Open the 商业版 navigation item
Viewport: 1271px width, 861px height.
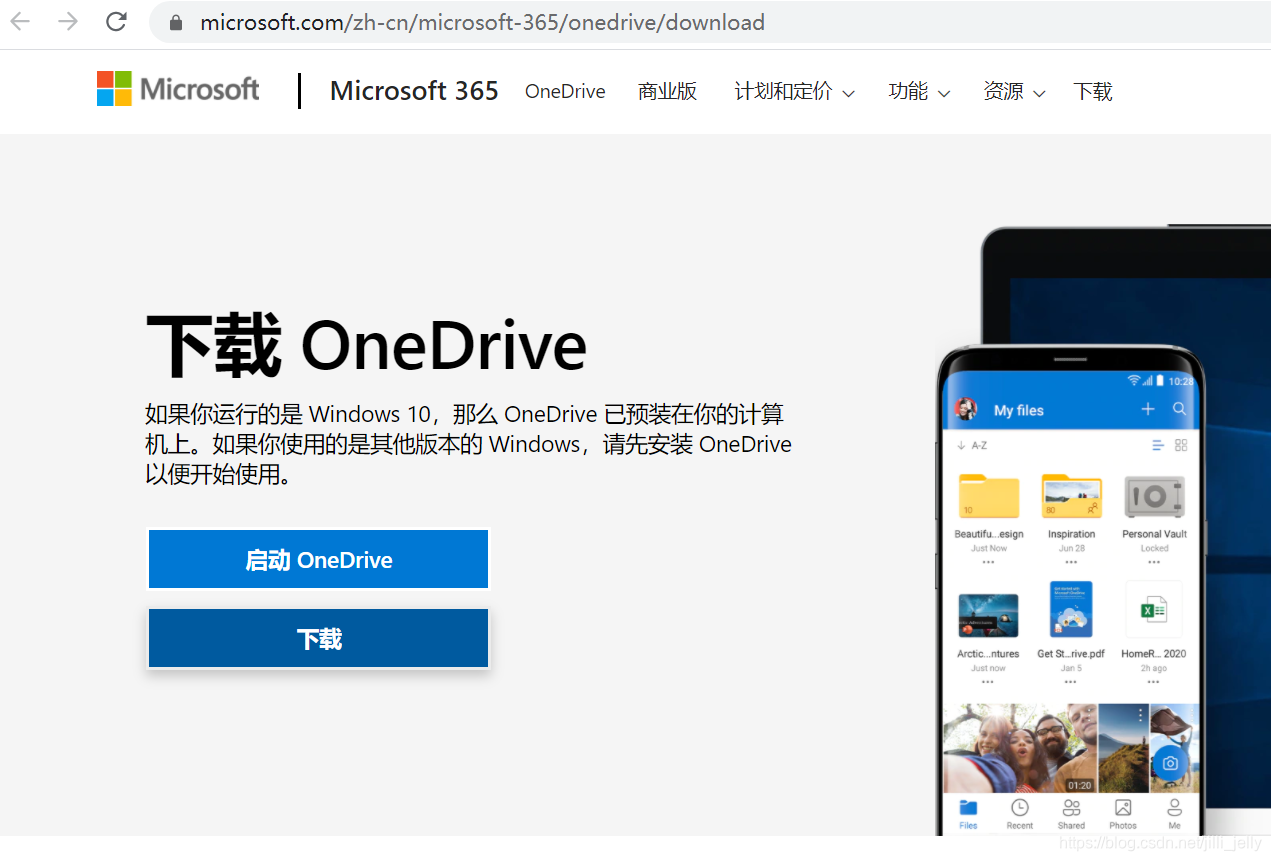[667, 92]
